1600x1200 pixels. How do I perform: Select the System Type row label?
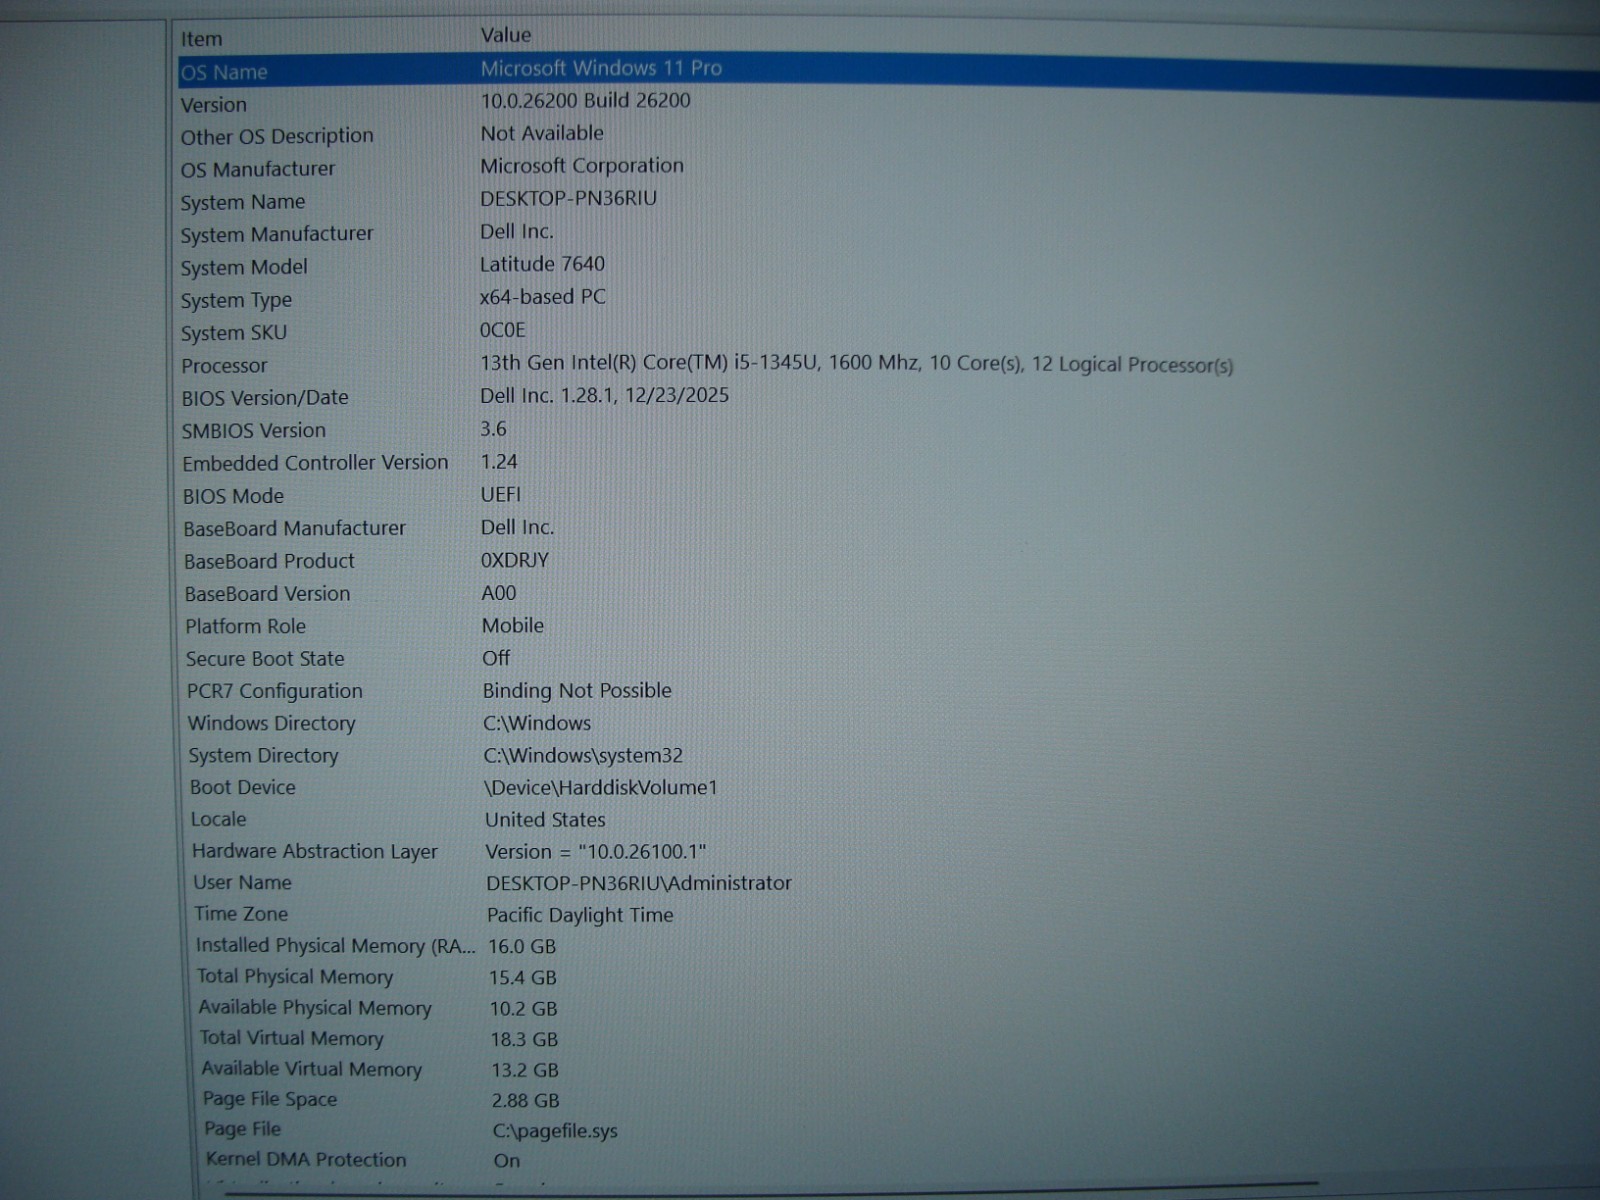point(236,300)
